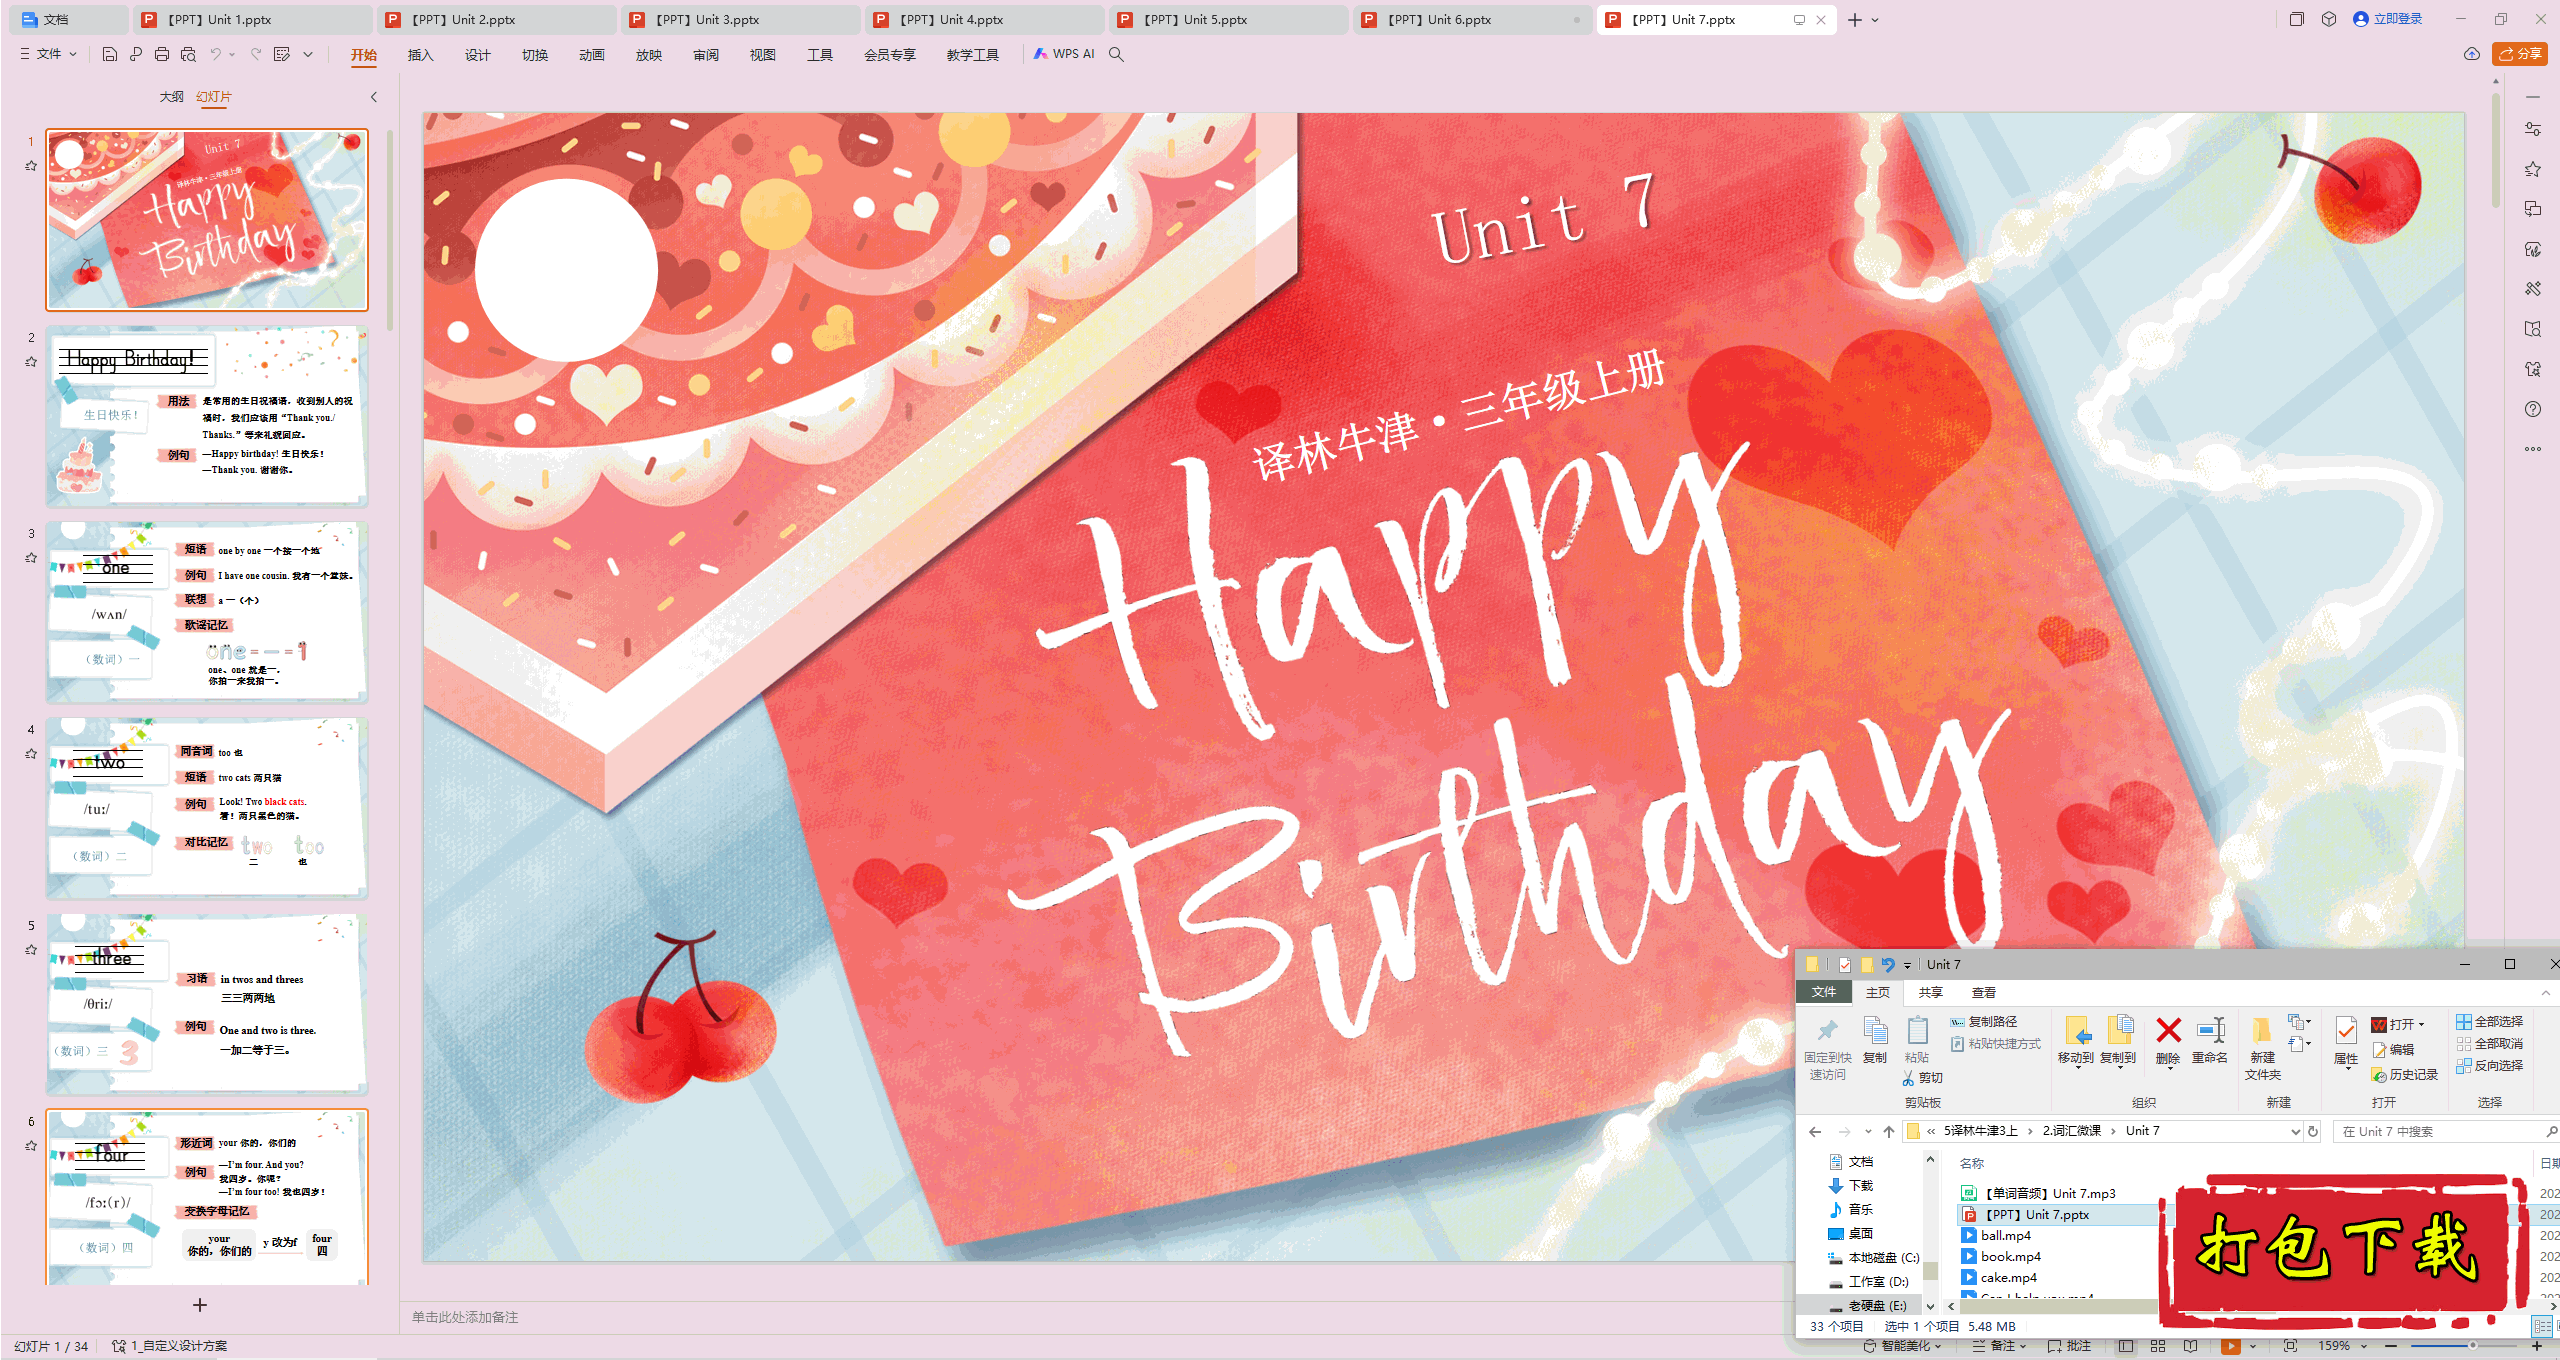Viewport: 2560px width, 1360px height.
Task: Click the Explorer address refresh icon
Action: pyautogui.click(x=2313, y=1131)
